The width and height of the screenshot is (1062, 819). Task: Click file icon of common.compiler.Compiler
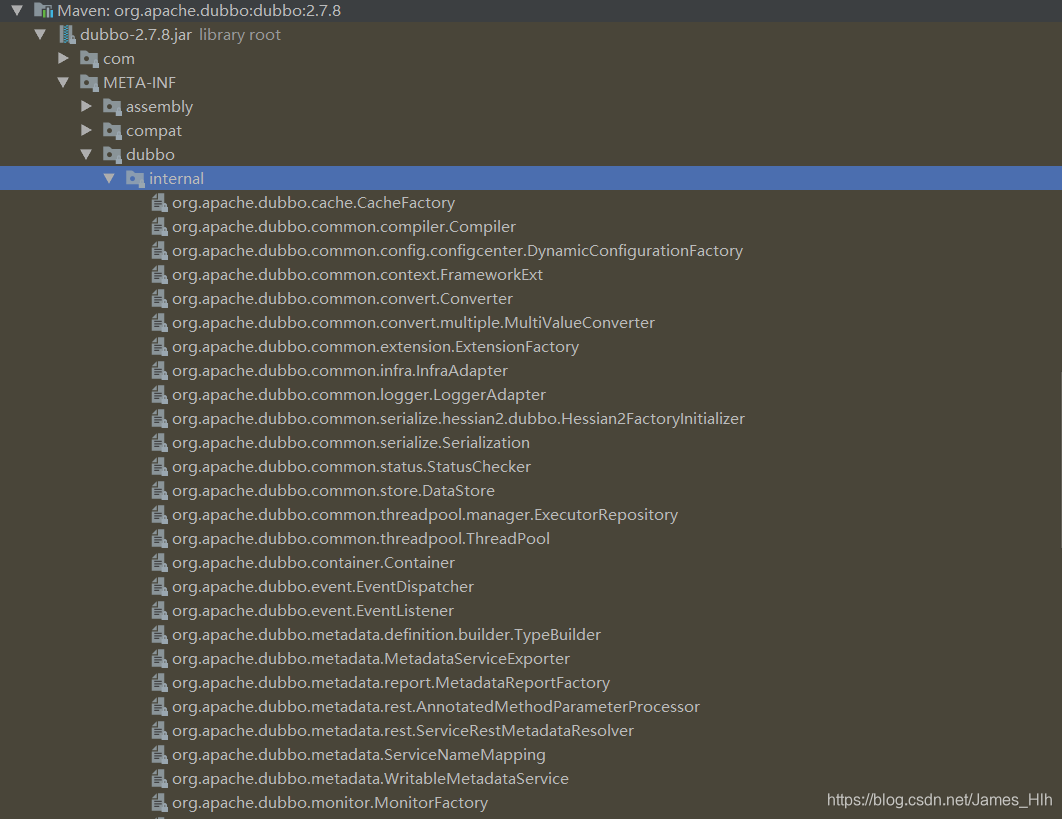[159, 226]
